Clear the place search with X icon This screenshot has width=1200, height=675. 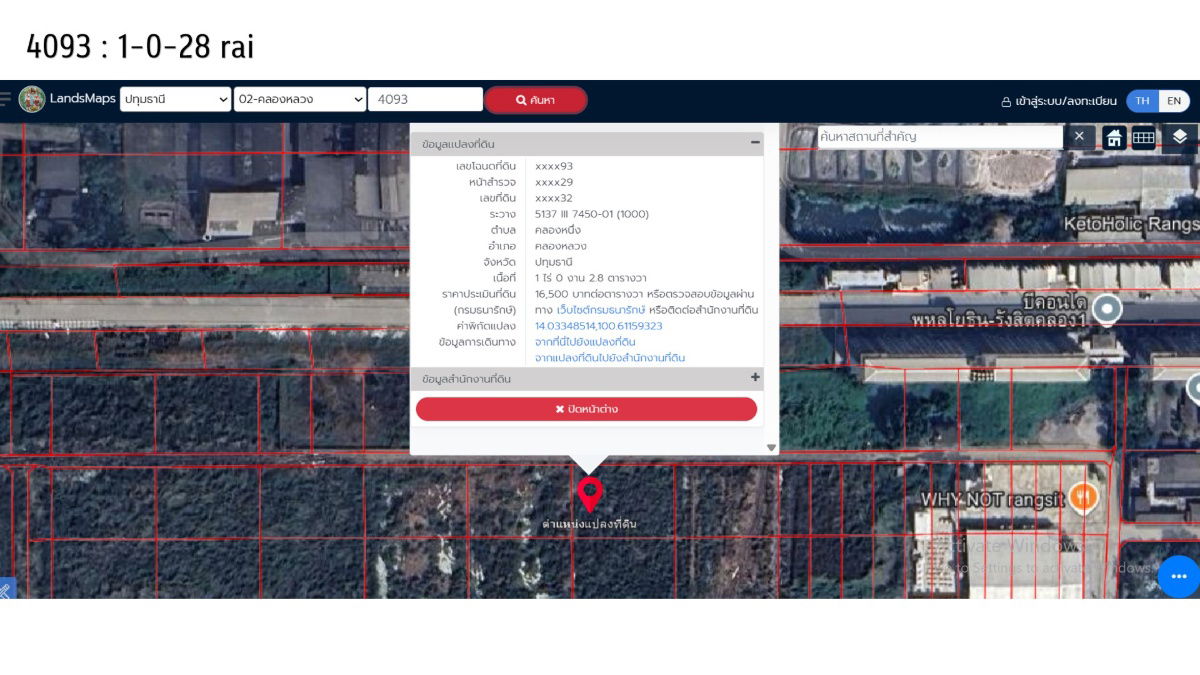pos(1079,136)
